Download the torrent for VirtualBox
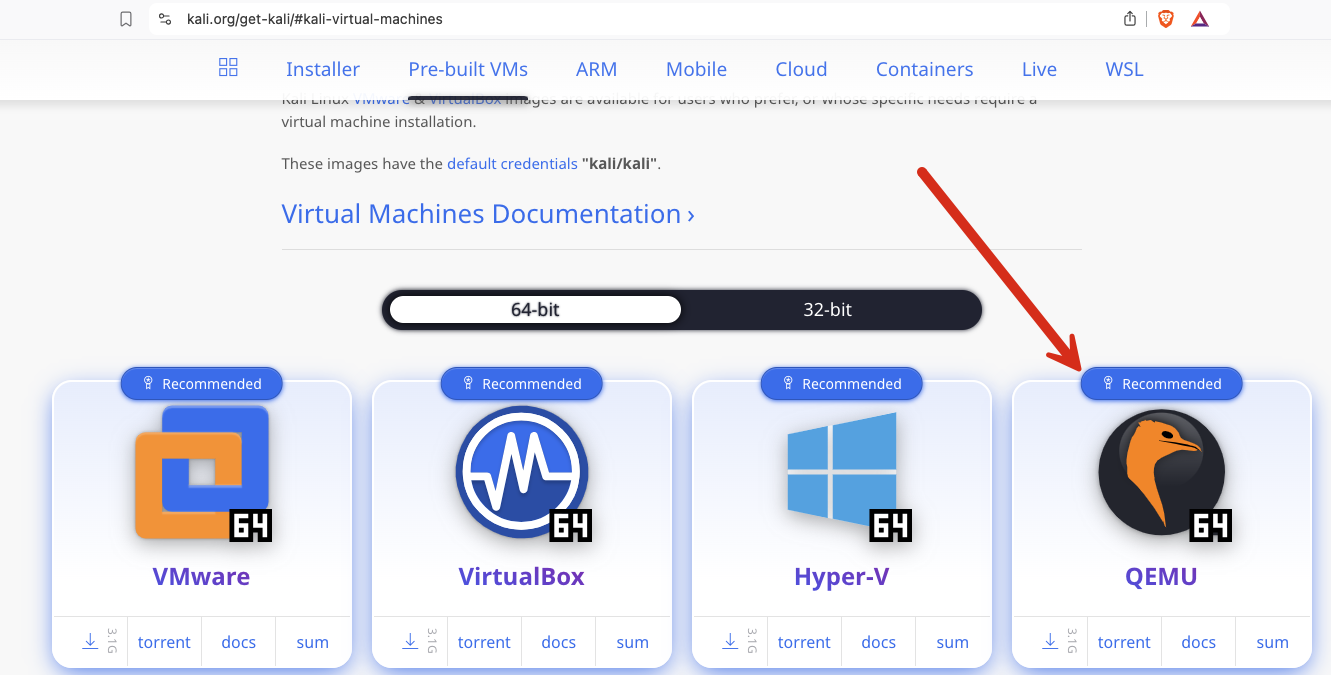Image resolution: width=1331 pixels, height=675 pixels. tap(483, 641)
